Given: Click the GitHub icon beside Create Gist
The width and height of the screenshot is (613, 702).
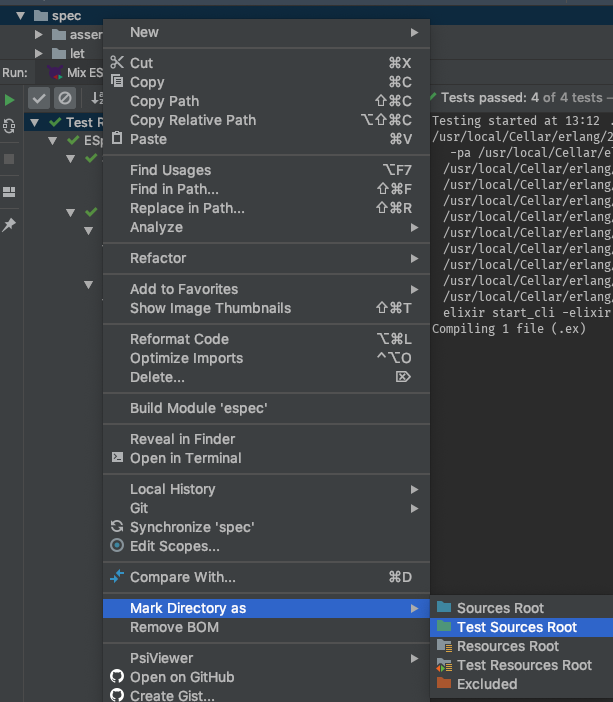Looking at the screenshot, I should coord(117,695).
